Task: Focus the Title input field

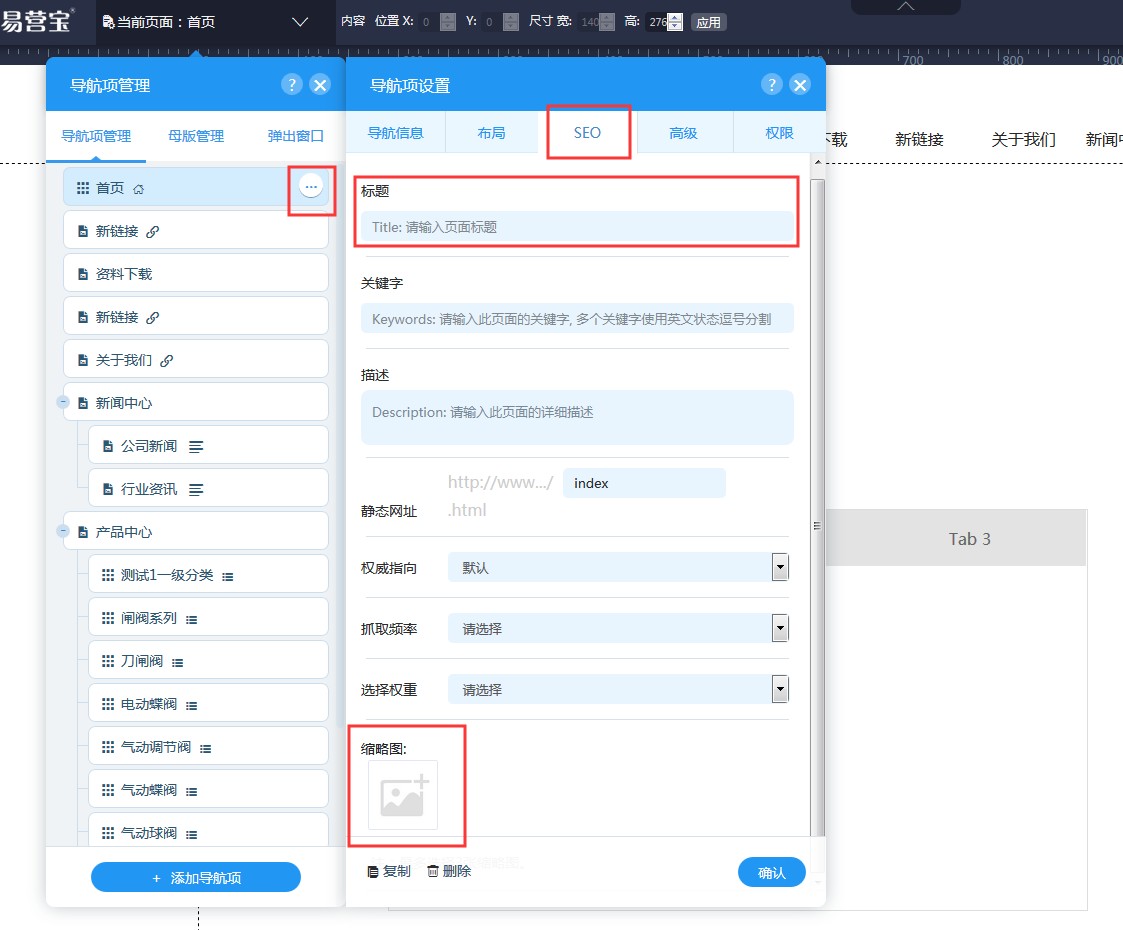Action: pyautogui.click(x=577, y=227)
